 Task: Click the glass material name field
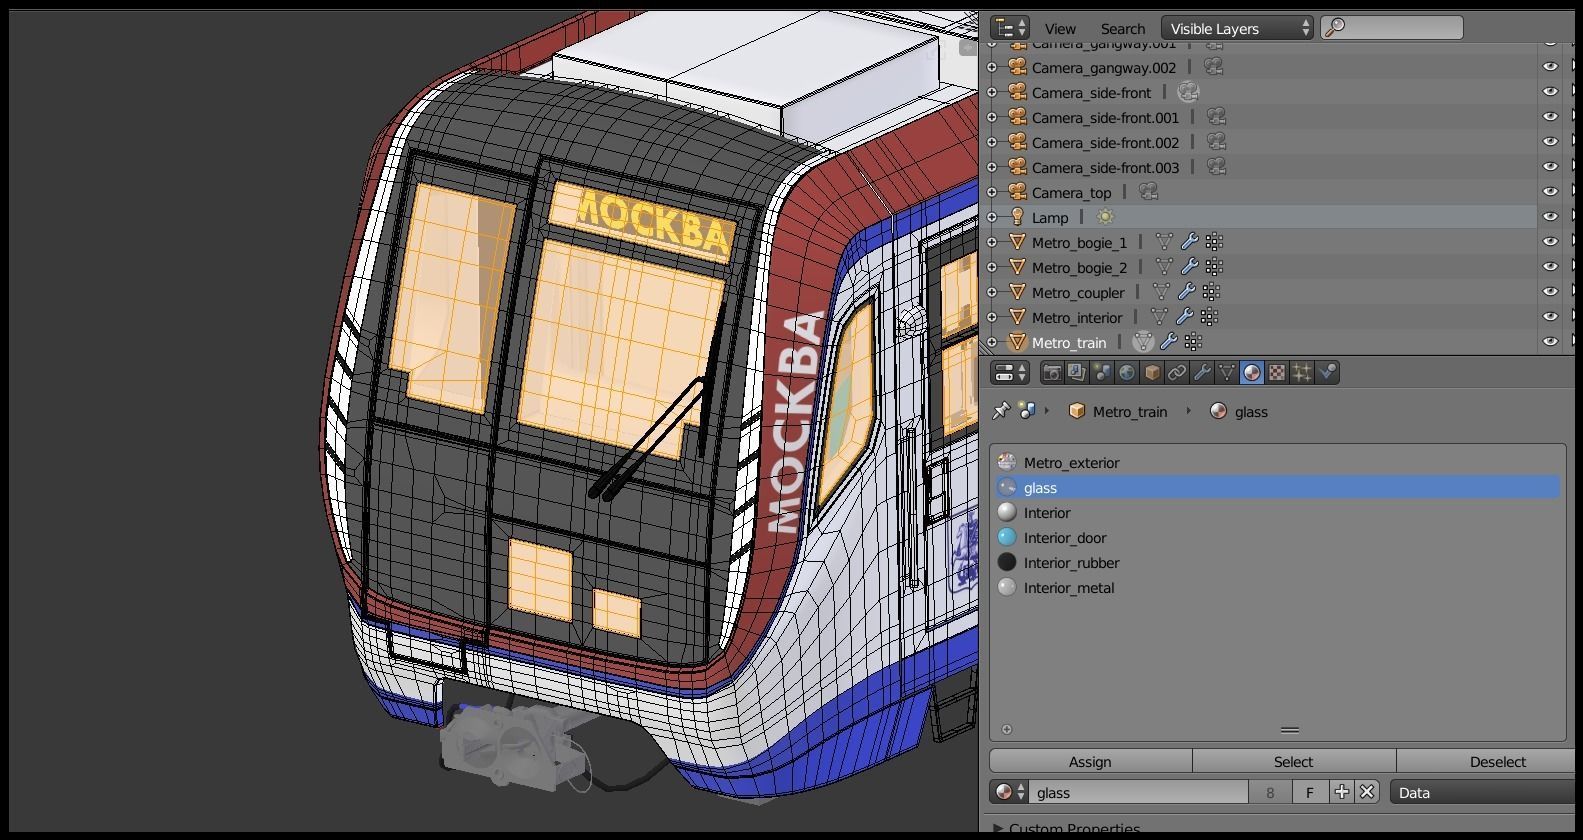pos(1138,792)
